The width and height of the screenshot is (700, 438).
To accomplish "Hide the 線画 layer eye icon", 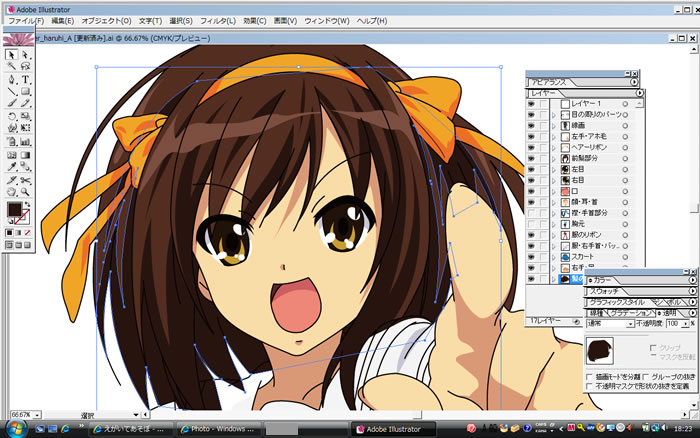I will (531, 125).
